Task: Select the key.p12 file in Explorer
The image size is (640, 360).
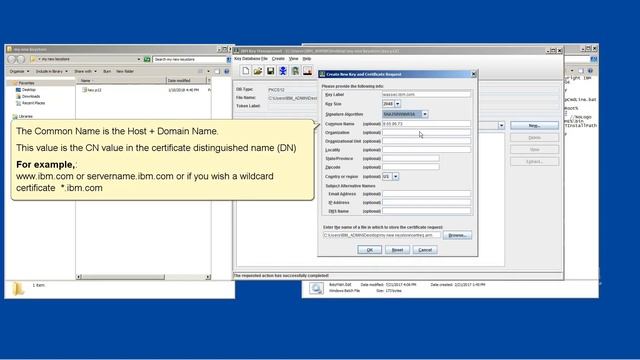Action: 92,90
